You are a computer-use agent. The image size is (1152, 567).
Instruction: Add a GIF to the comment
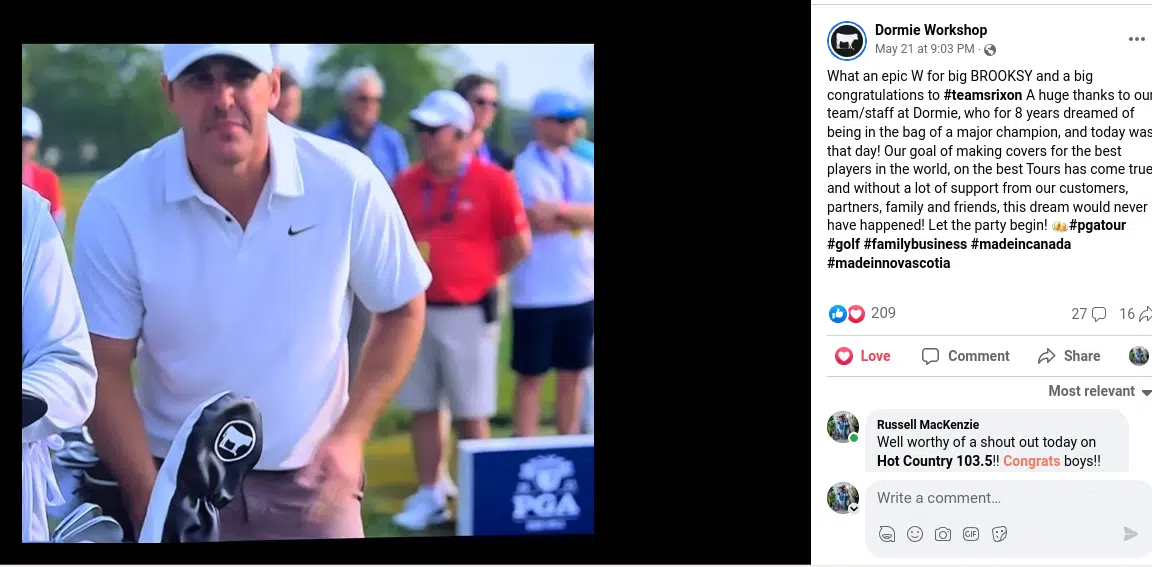click(x=971, y=535)
